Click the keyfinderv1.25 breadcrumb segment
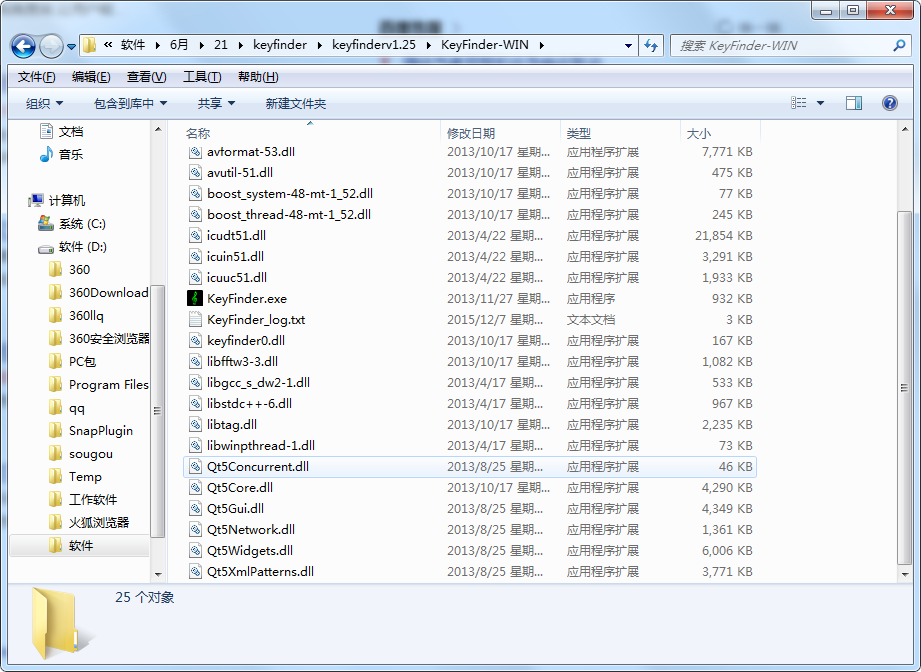This screenshot has height=672, width=921. coord(374,45)
